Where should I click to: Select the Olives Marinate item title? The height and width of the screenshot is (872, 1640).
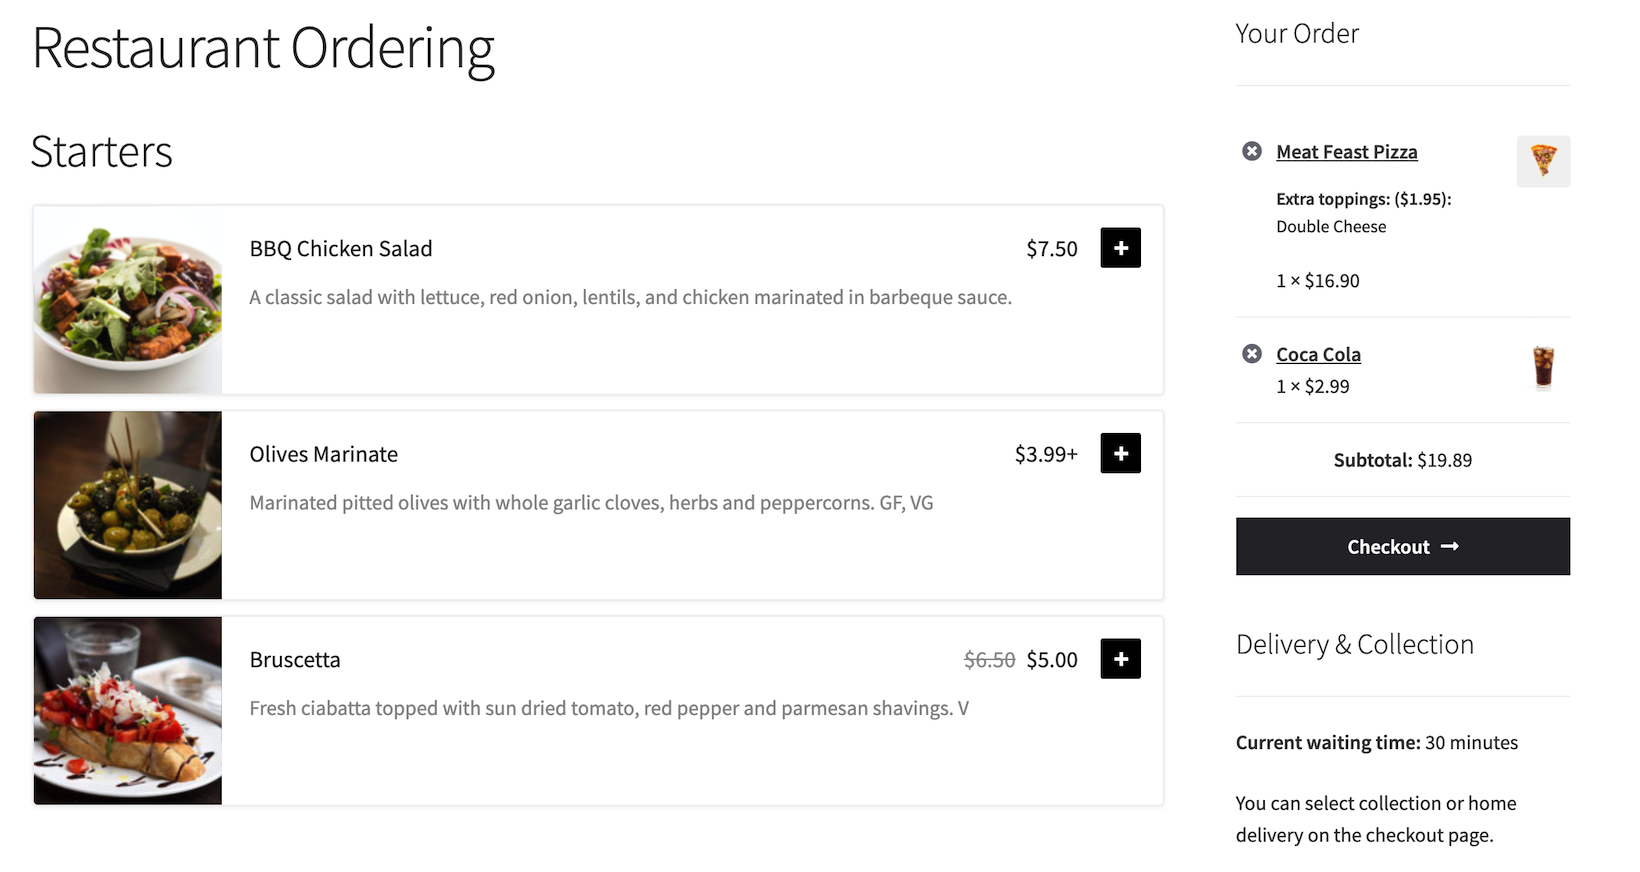[x=323, y=453]
